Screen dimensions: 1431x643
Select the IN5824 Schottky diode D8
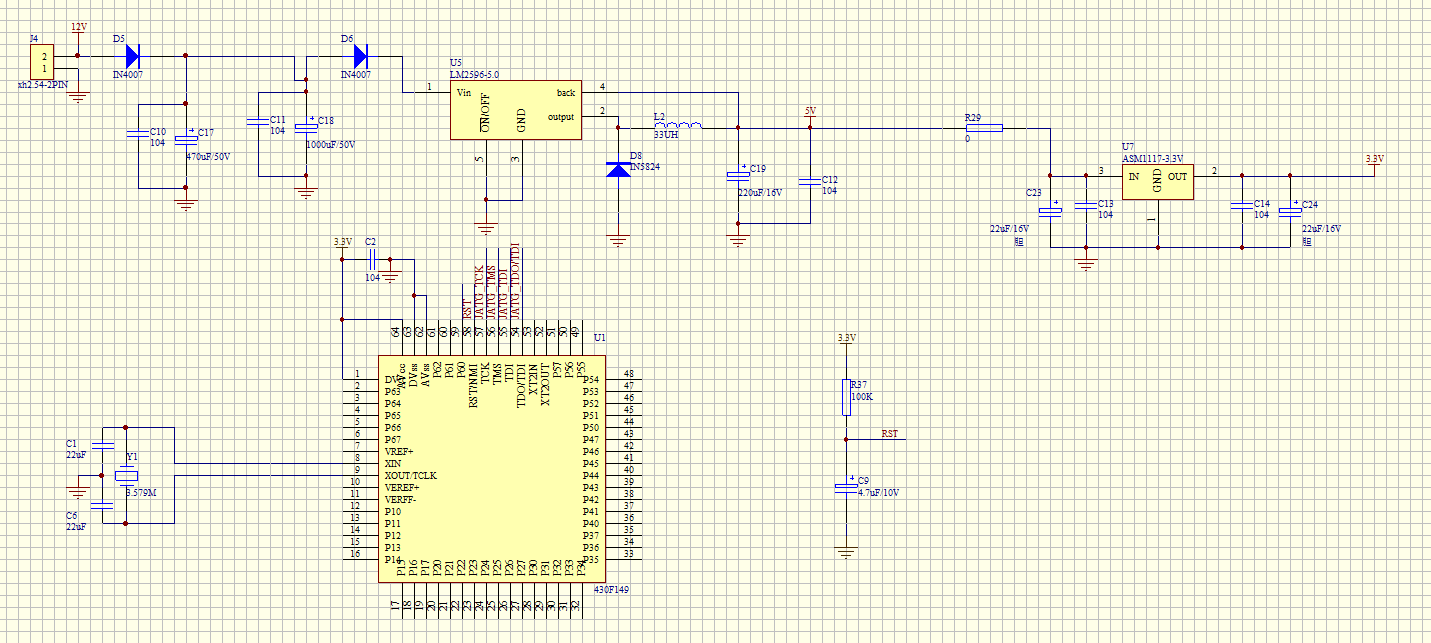[x=619, y=168]
